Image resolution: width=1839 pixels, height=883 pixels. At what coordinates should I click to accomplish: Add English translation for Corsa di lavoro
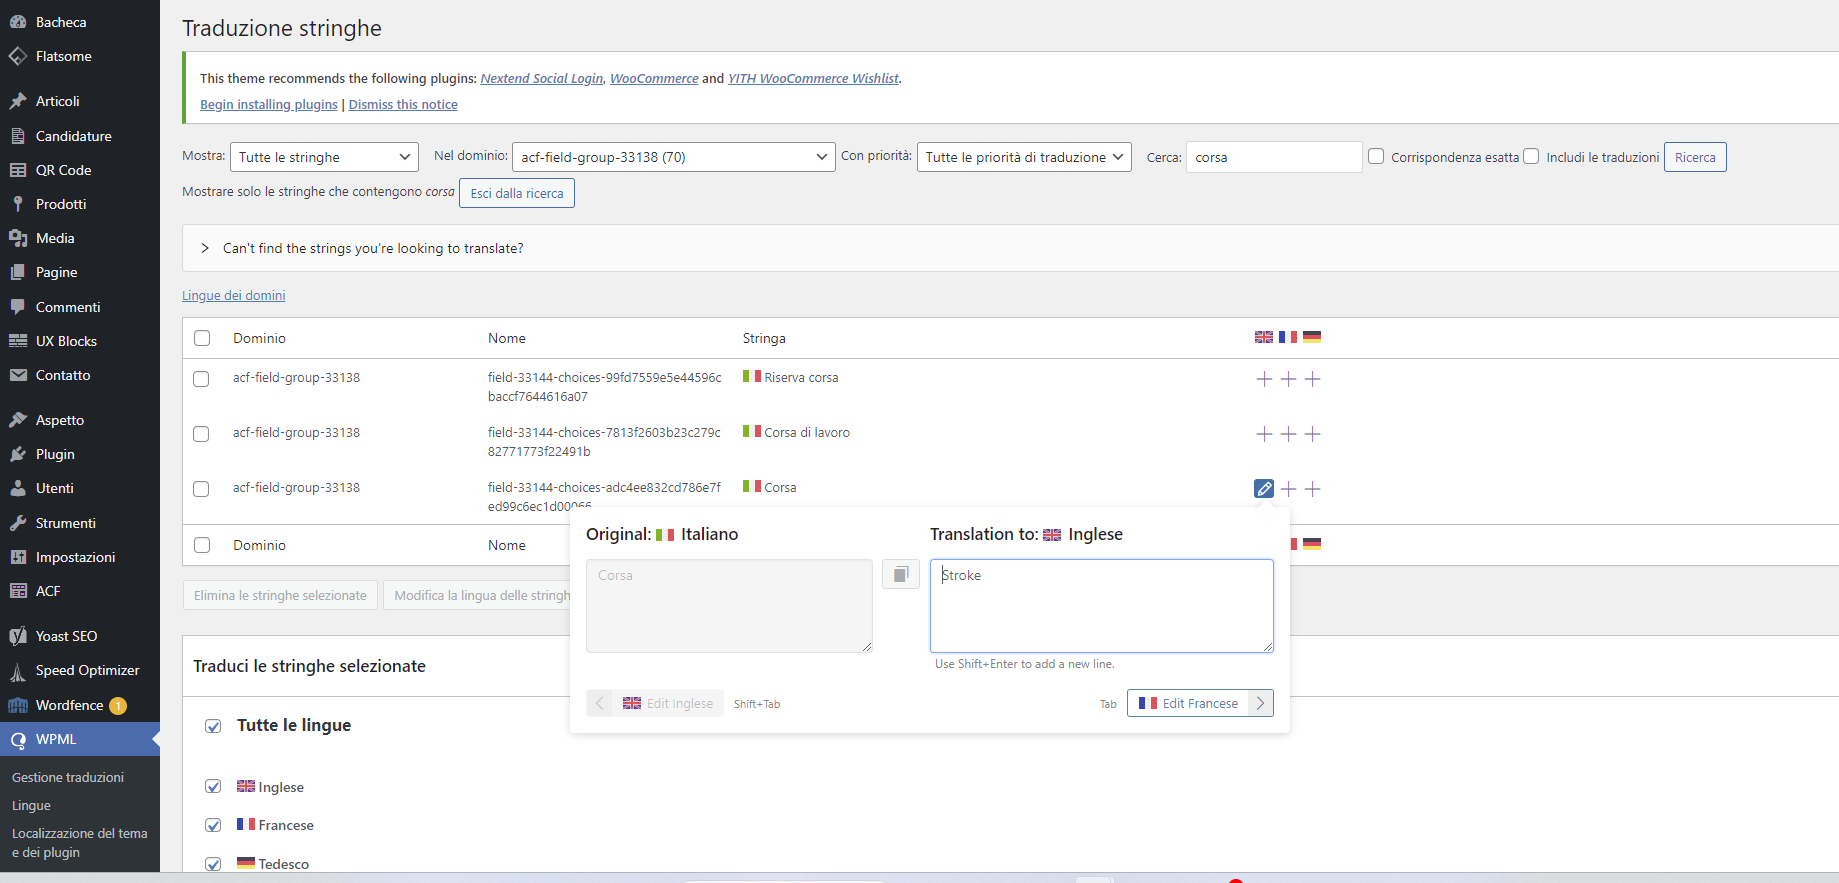coord(1264,434)
